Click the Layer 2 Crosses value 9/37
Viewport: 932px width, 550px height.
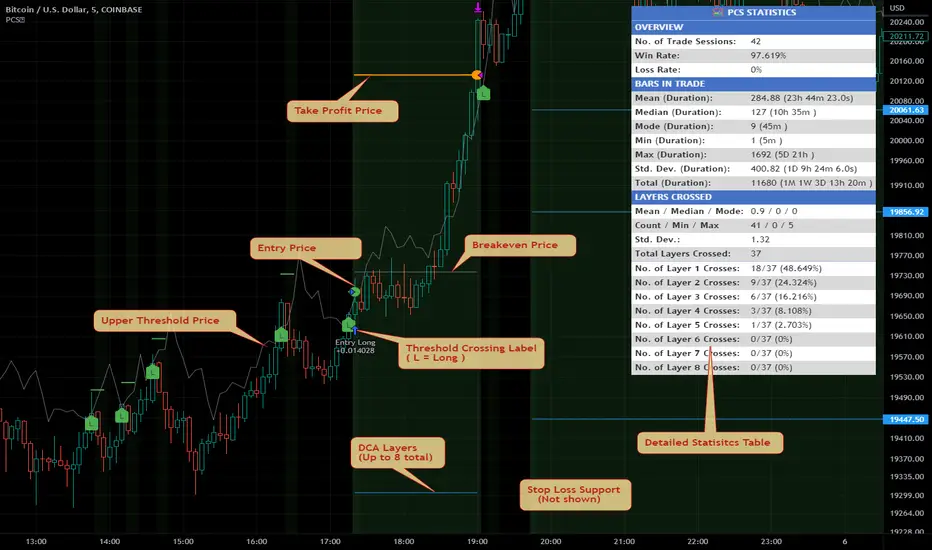click(783, 282)
